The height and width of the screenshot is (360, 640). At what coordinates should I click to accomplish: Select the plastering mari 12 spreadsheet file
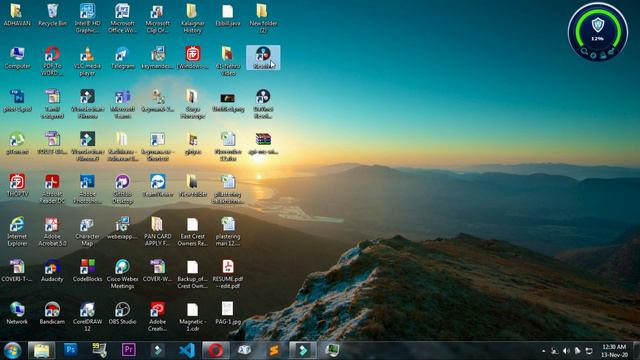tap(228, 231)
